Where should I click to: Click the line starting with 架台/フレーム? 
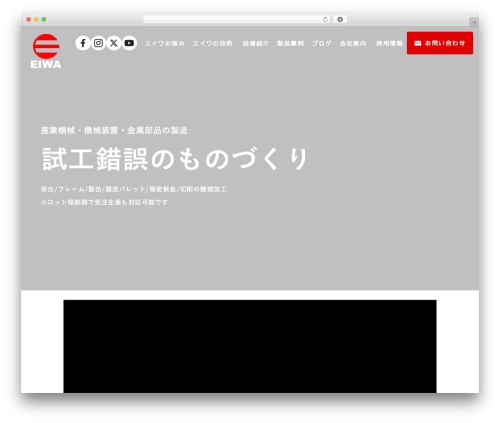click(x=134, y=189)
